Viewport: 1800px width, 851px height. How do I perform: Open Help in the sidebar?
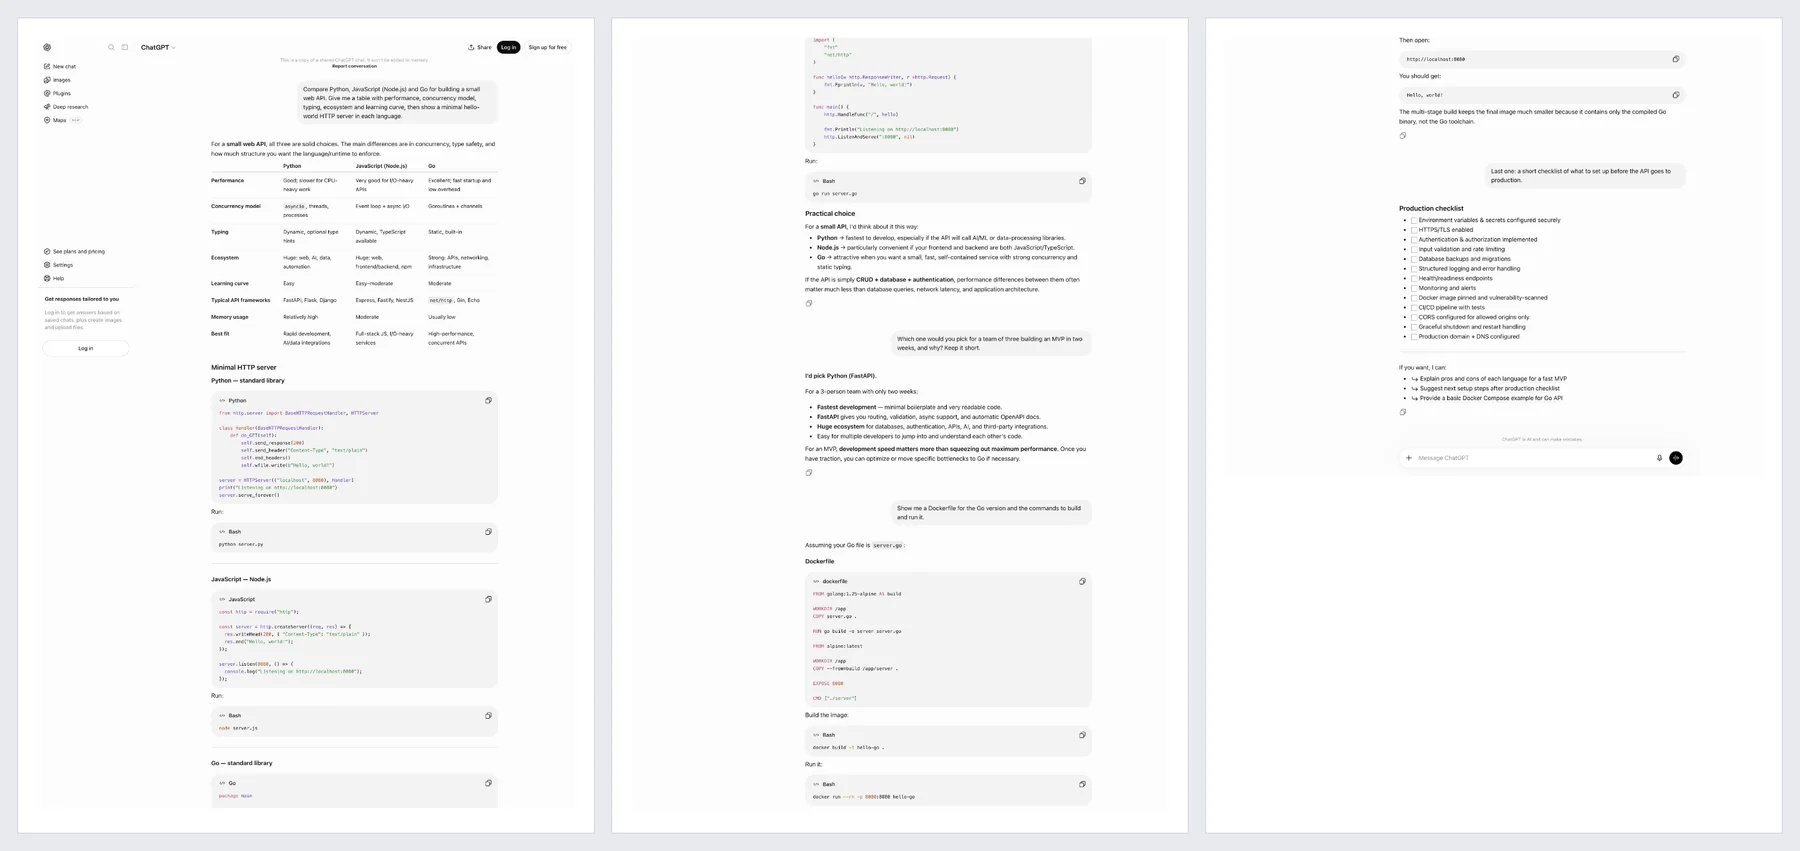coord(54,279)
